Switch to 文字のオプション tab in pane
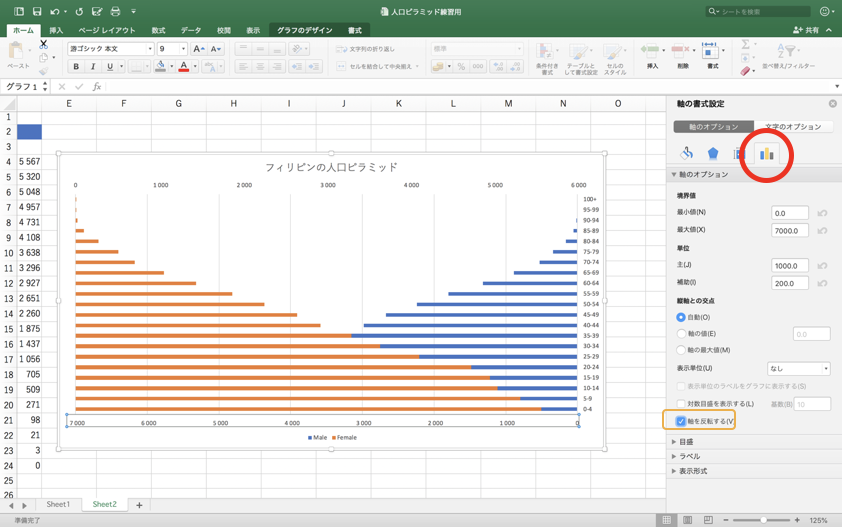 click(793, 127)
